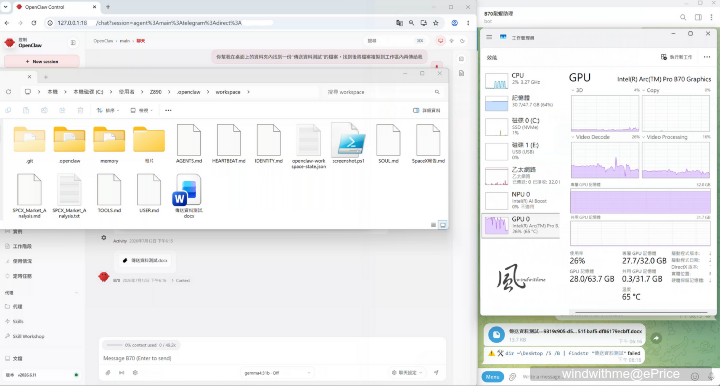Screen dimensions: 720x386
Task: Click the .openclaw breadcrumb segment
Action: pos(188,92)
